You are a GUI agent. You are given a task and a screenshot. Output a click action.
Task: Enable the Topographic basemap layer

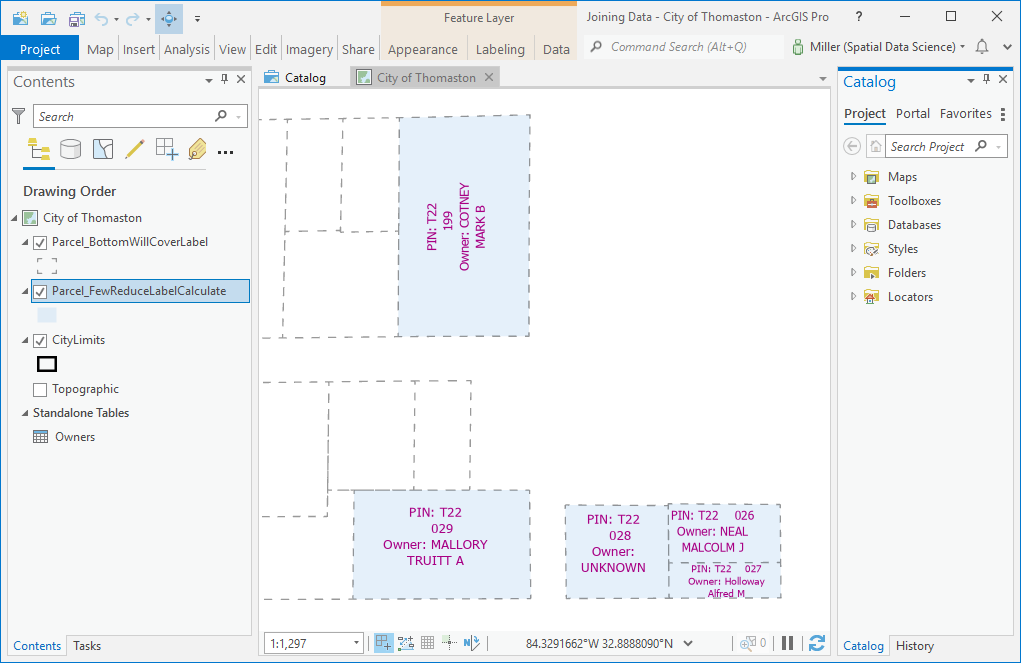click(x=41, y=388)
